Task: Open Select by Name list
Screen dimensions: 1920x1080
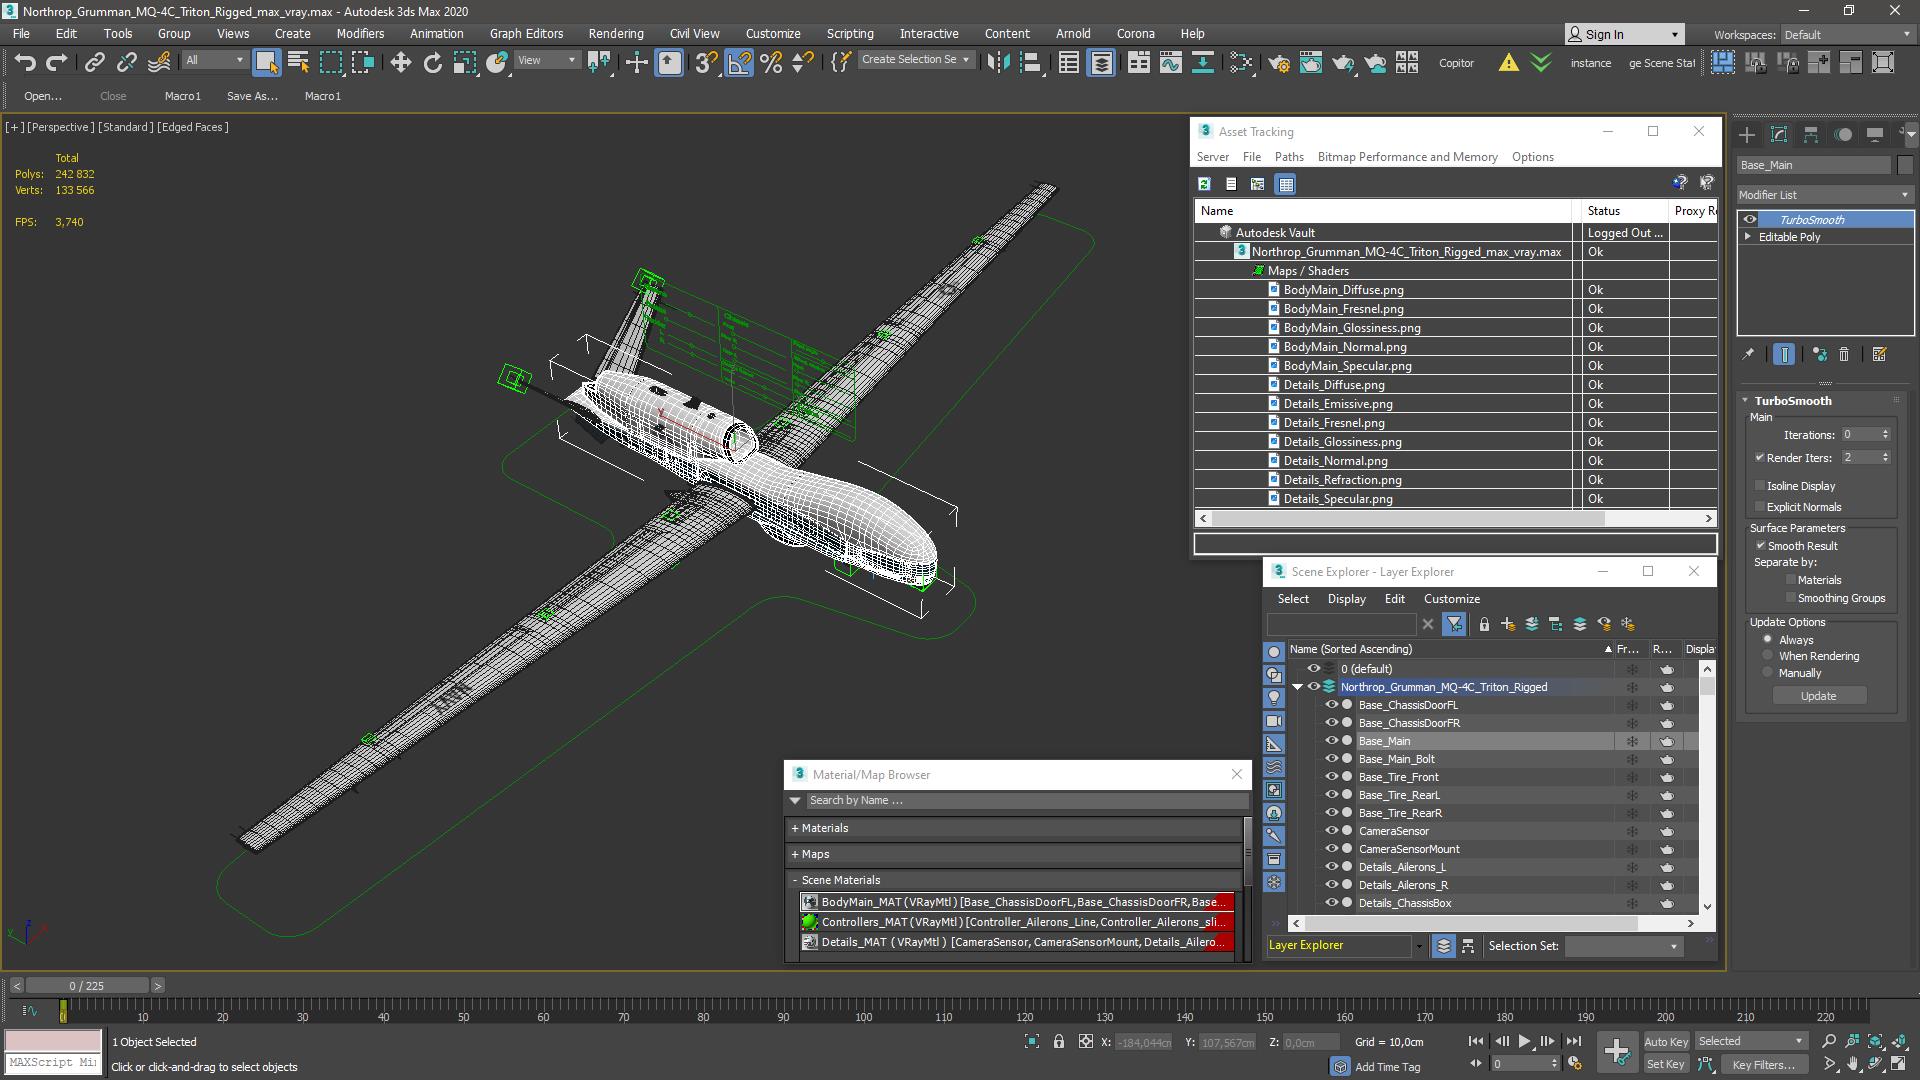Action: coord(298,63)
